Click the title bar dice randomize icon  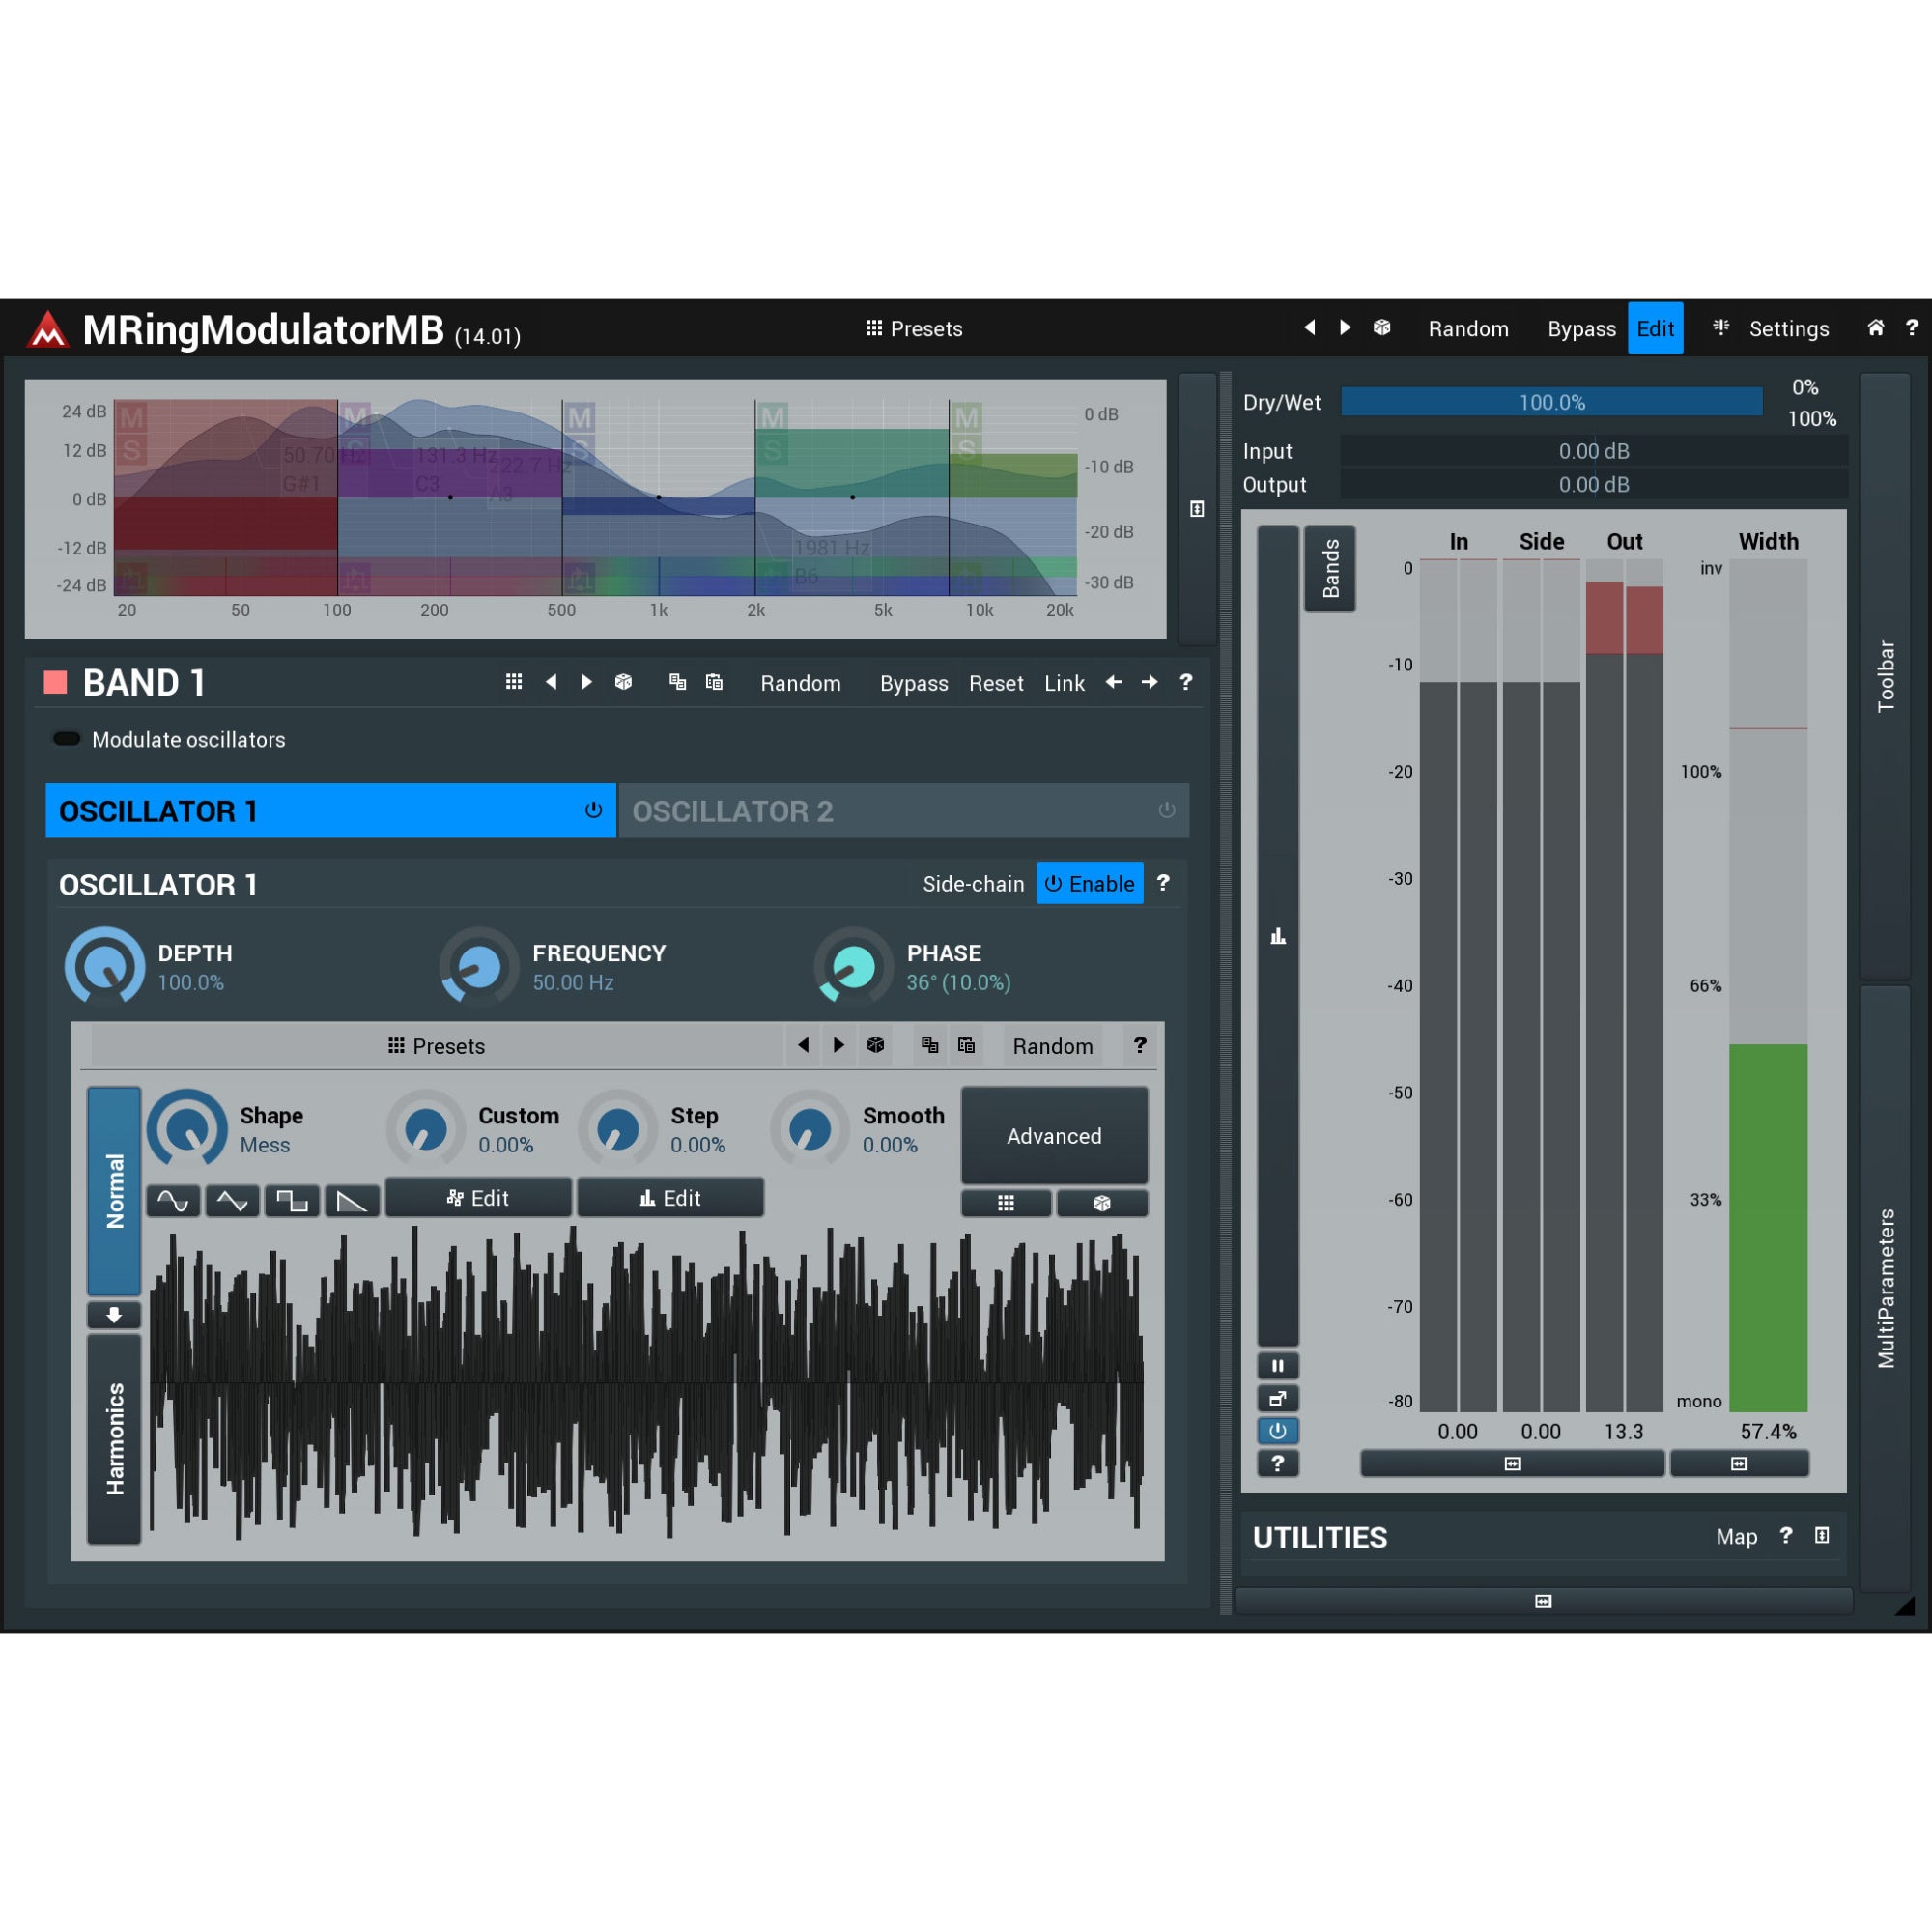coord(1382,328)
